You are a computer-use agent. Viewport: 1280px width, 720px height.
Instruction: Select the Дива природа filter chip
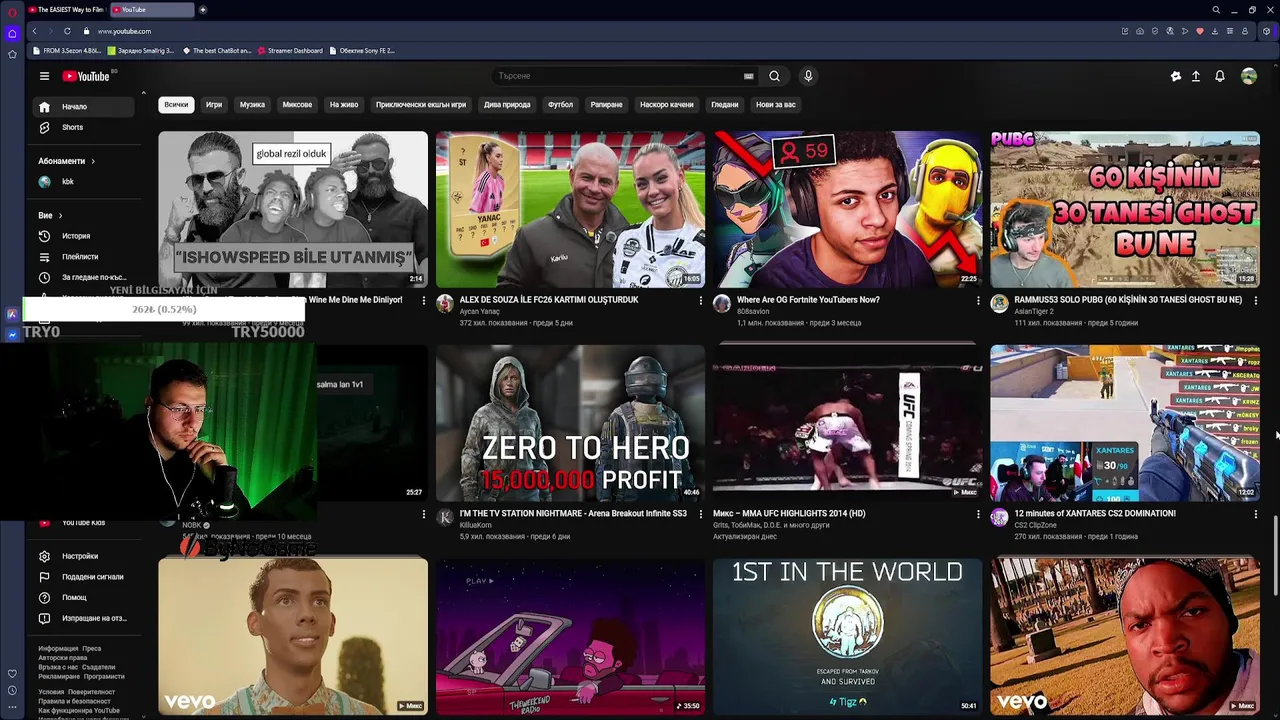[x=507, y=104]
